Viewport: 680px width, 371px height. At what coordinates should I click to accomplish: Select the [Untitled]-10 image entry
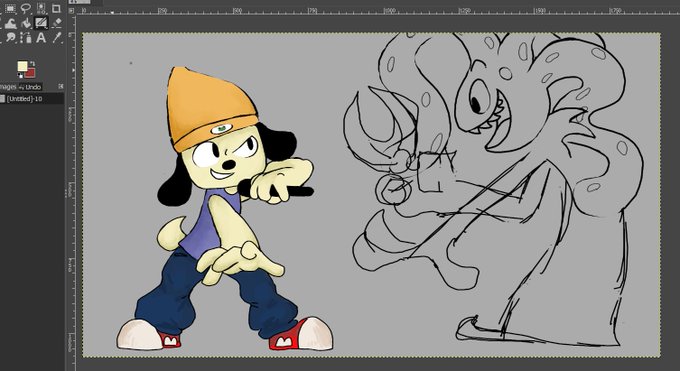[32, 99]
